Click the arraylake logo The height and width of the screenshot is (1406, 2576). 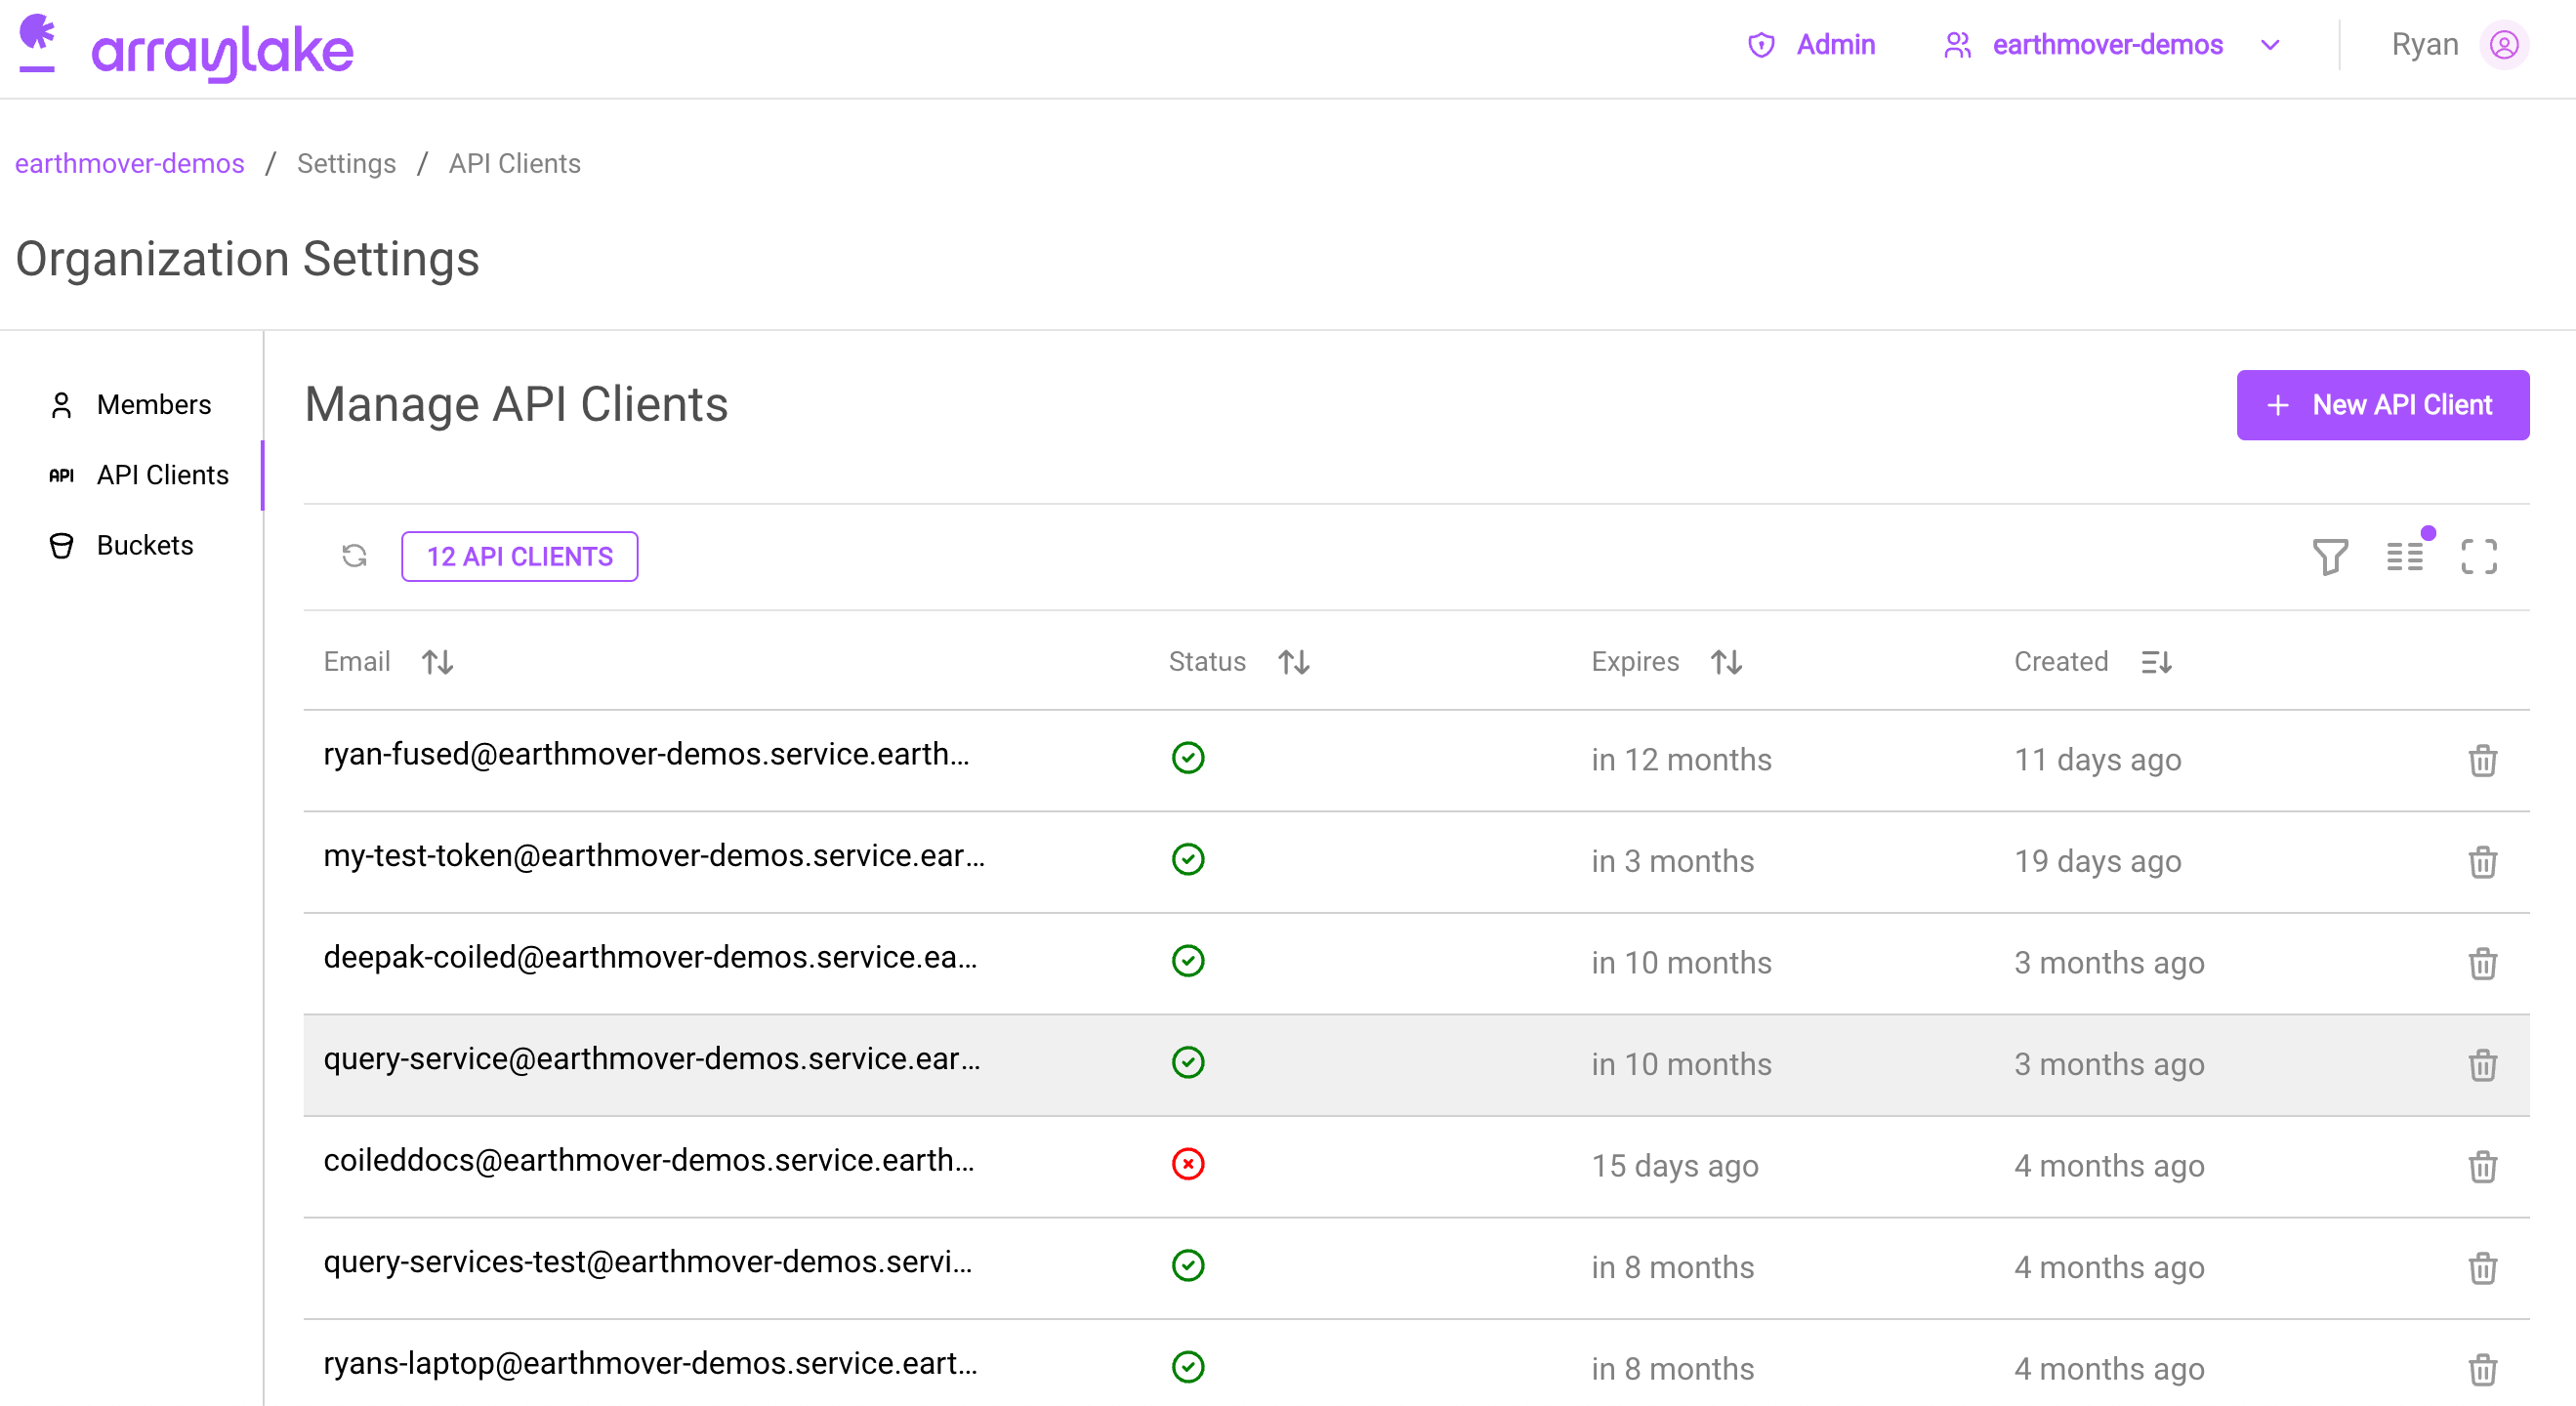coord(186,48)
